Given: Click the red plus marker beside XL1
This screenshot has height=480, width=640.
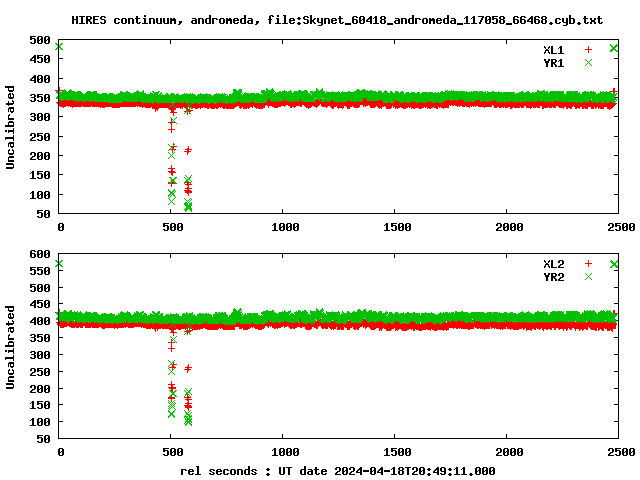Looking at the screenshot, I should [588, 50].
